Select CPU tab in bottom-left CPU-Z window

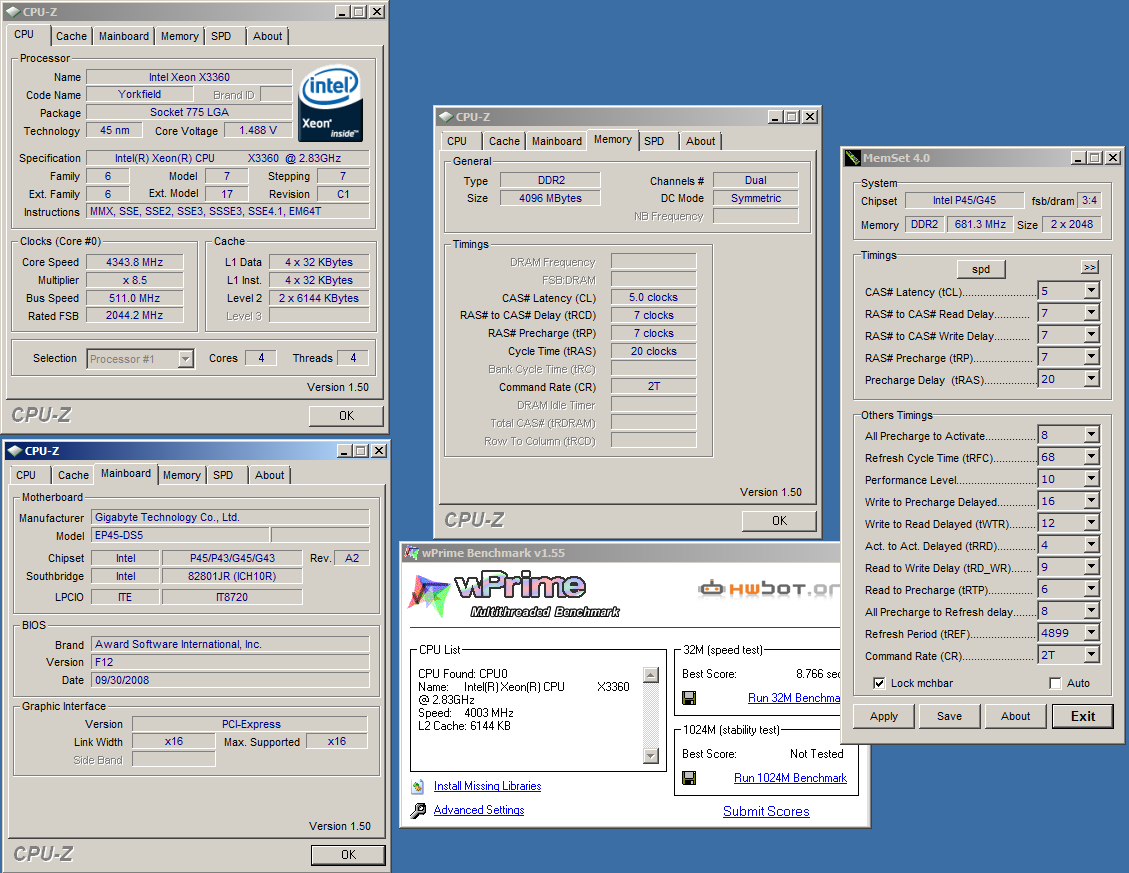pyautogui.click(x=26, y=475)
